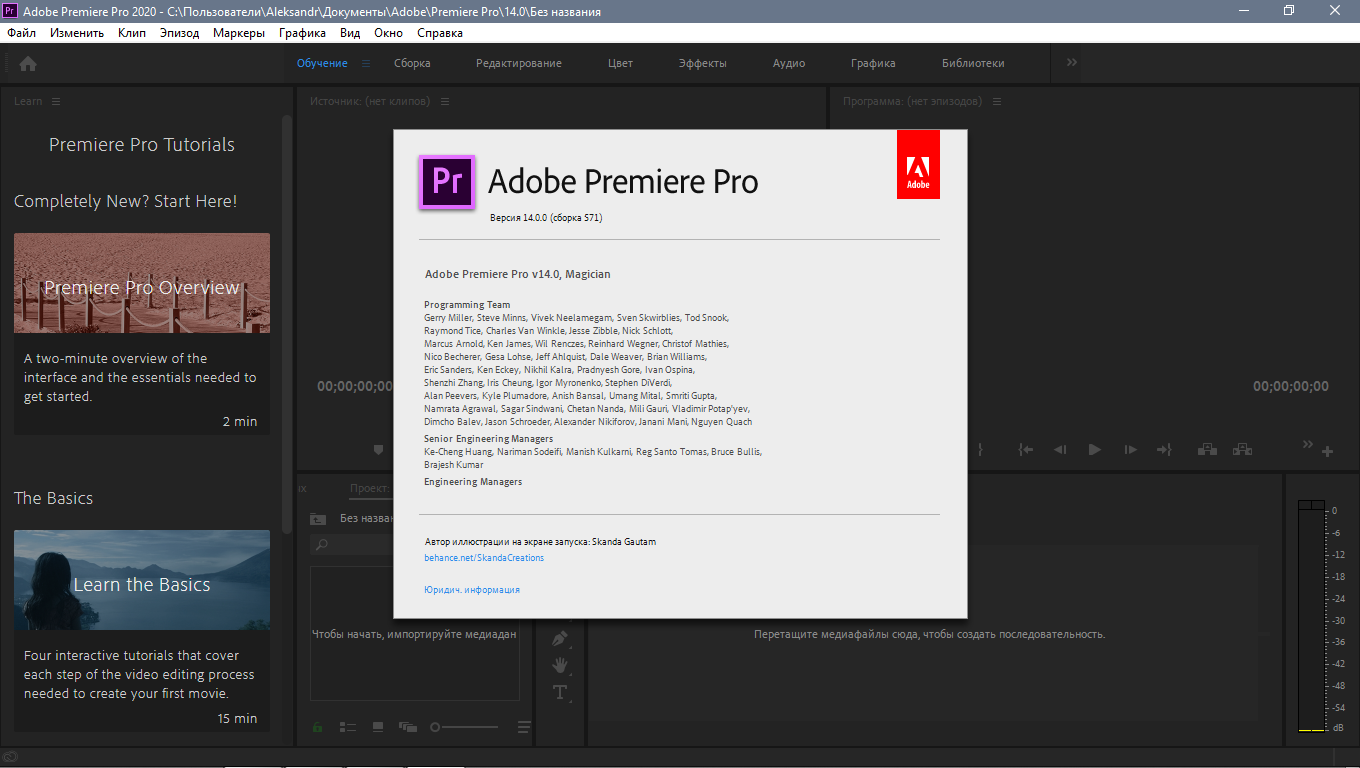Click the Home icon
This screenshot has width=1360, height=768.
click(28, 63)
